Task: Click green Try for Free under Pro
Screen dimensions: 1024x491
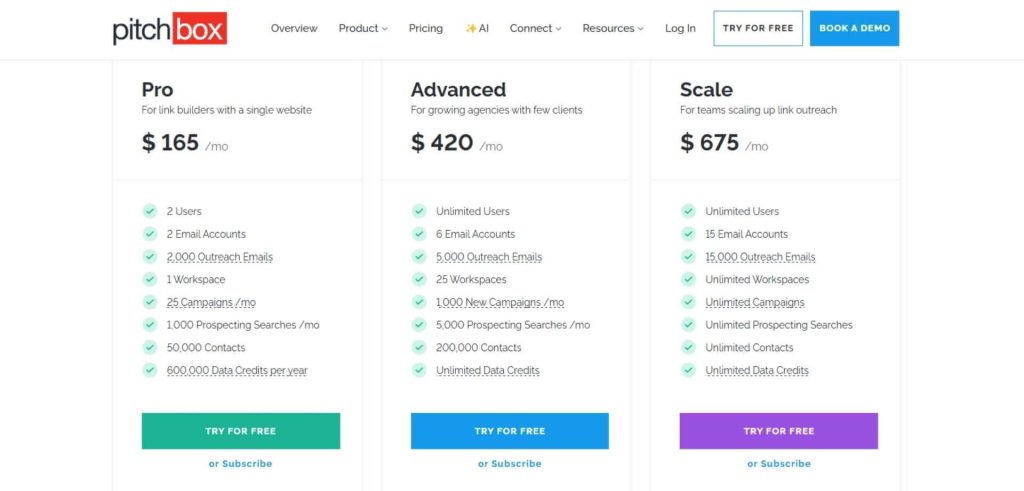Action: click(240, 431)
